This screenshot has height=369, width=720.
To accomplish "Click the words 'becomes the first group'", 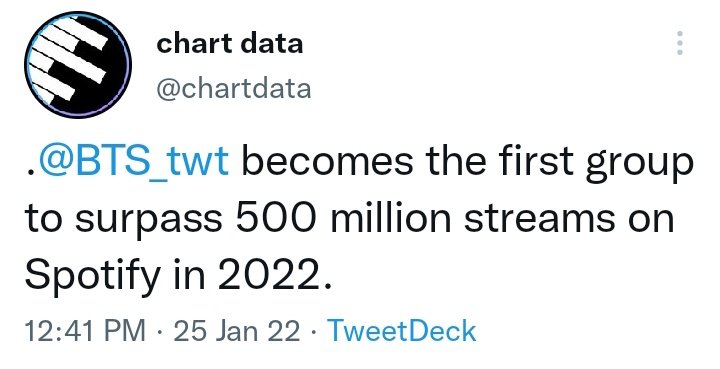I will click(467, 163).
